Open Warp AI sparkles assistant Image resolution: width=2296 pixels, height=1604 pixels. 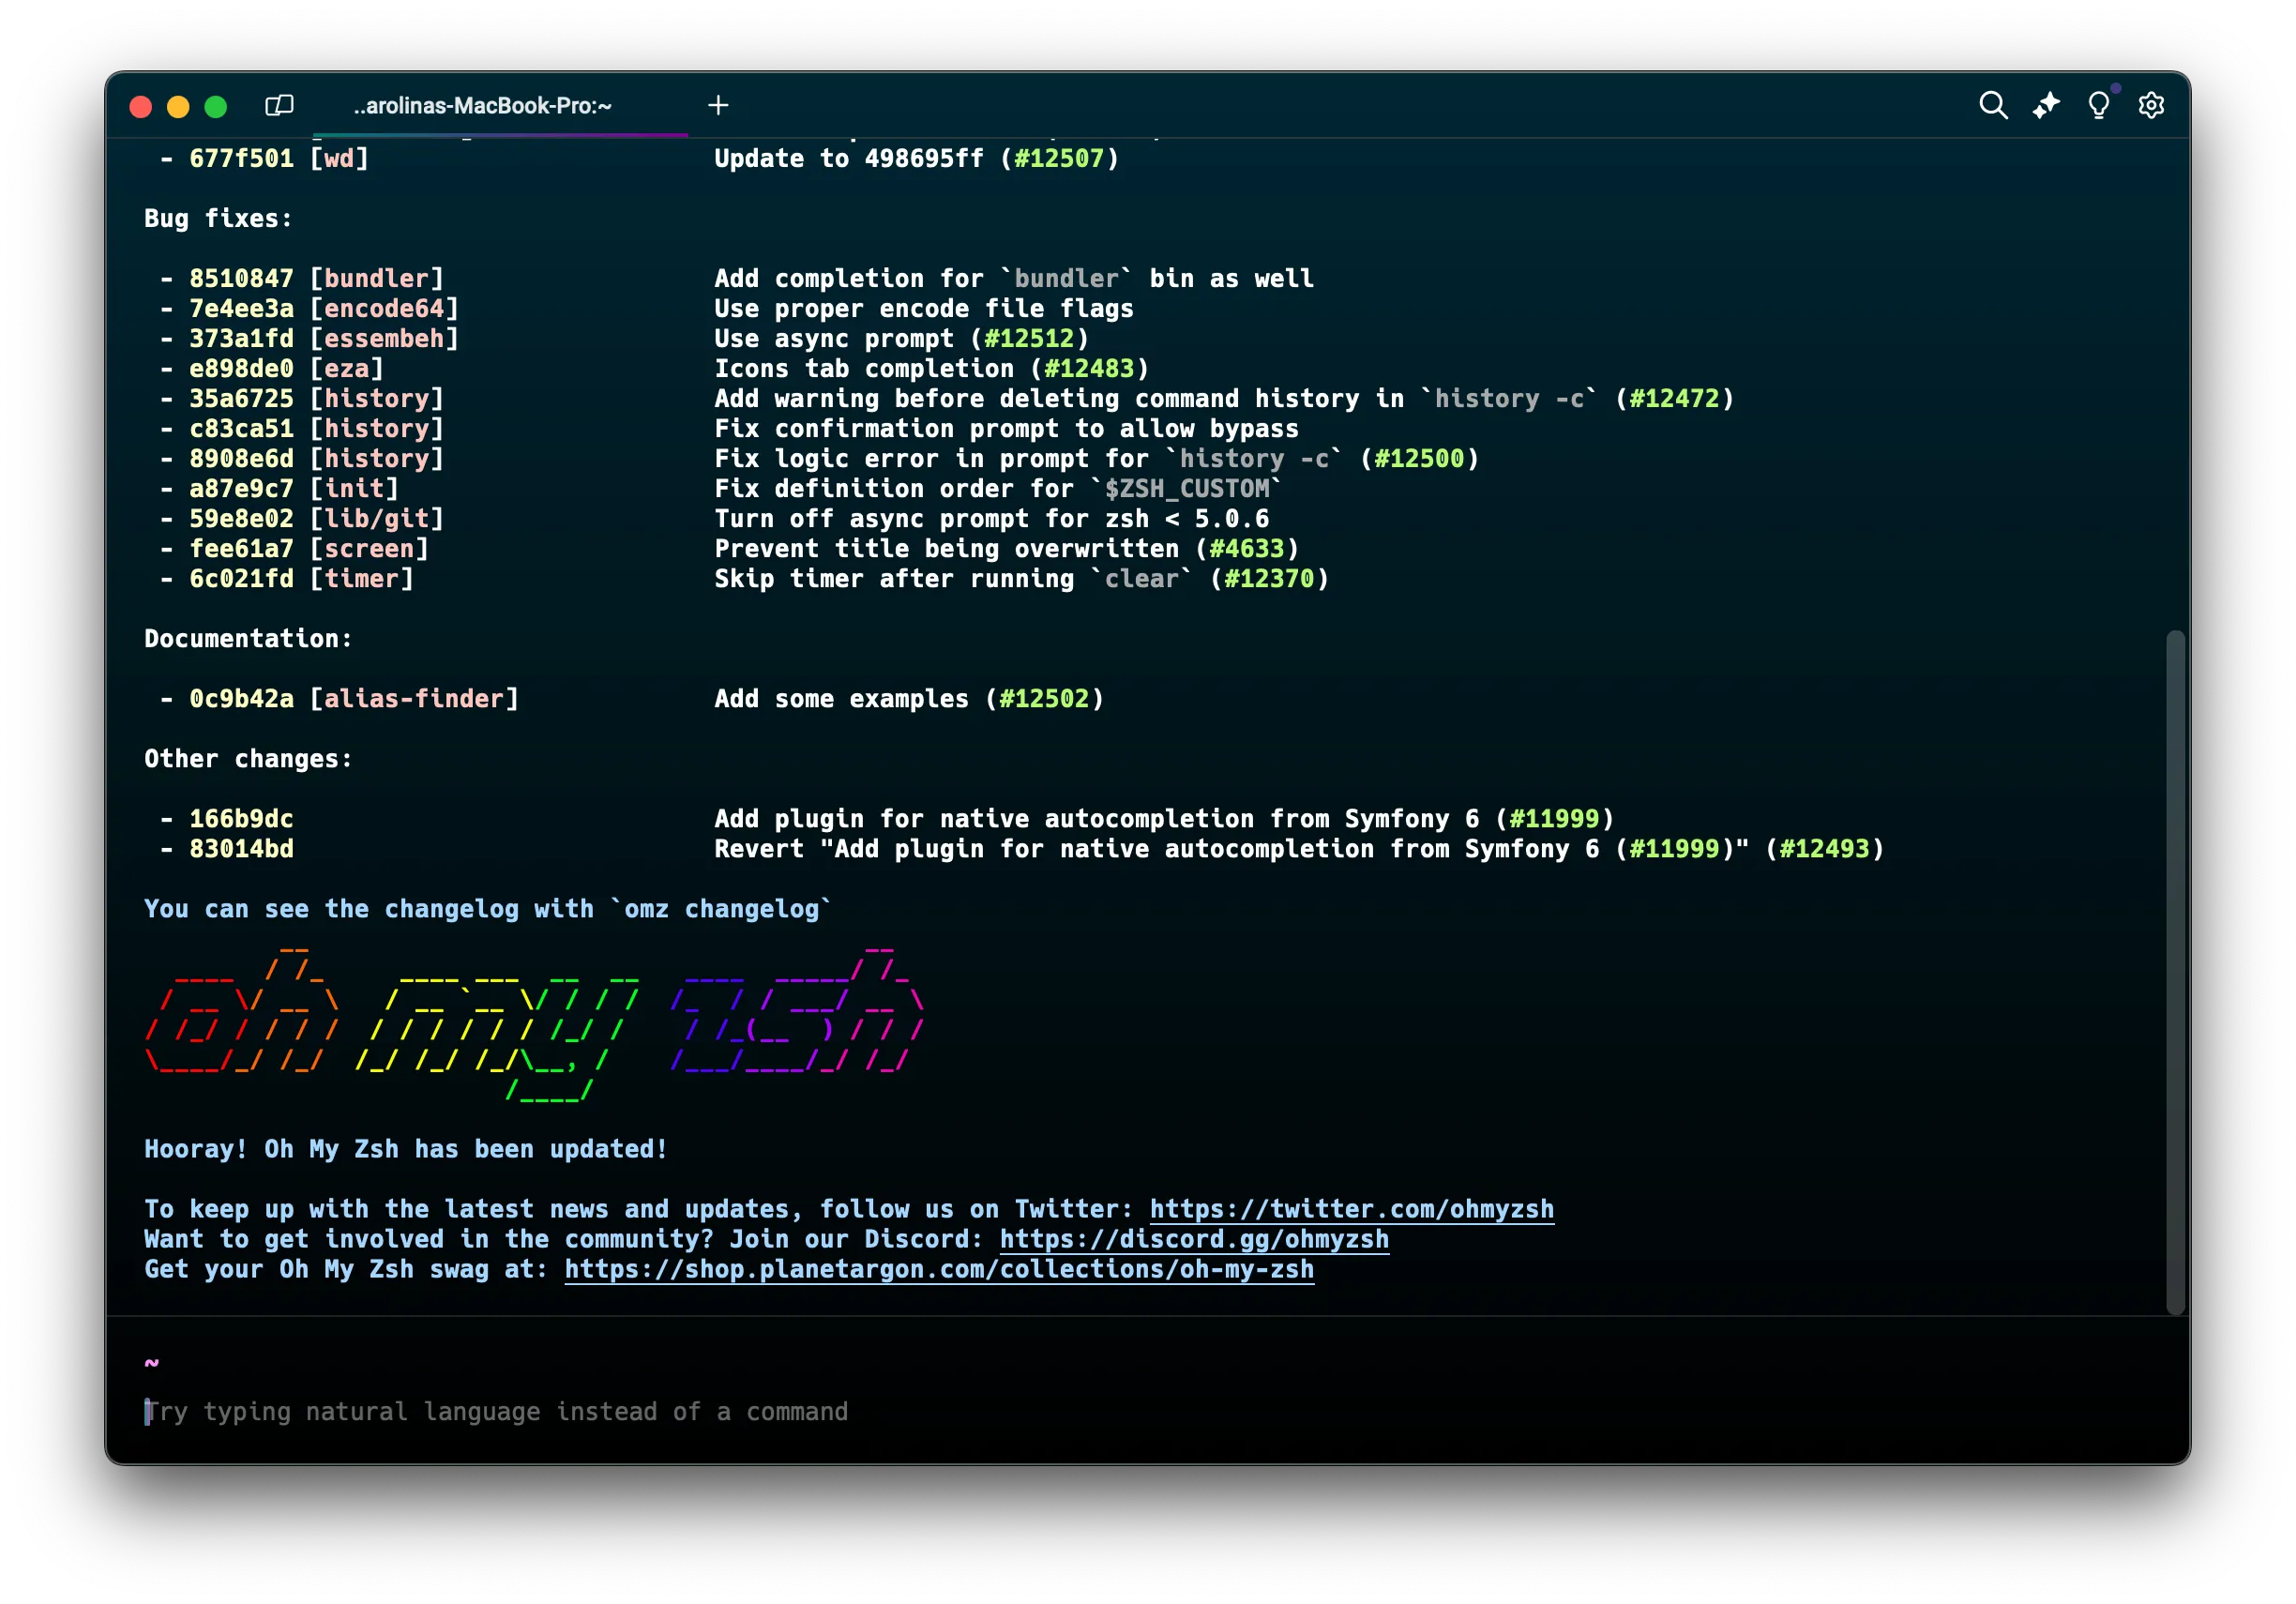[2046, 105]
